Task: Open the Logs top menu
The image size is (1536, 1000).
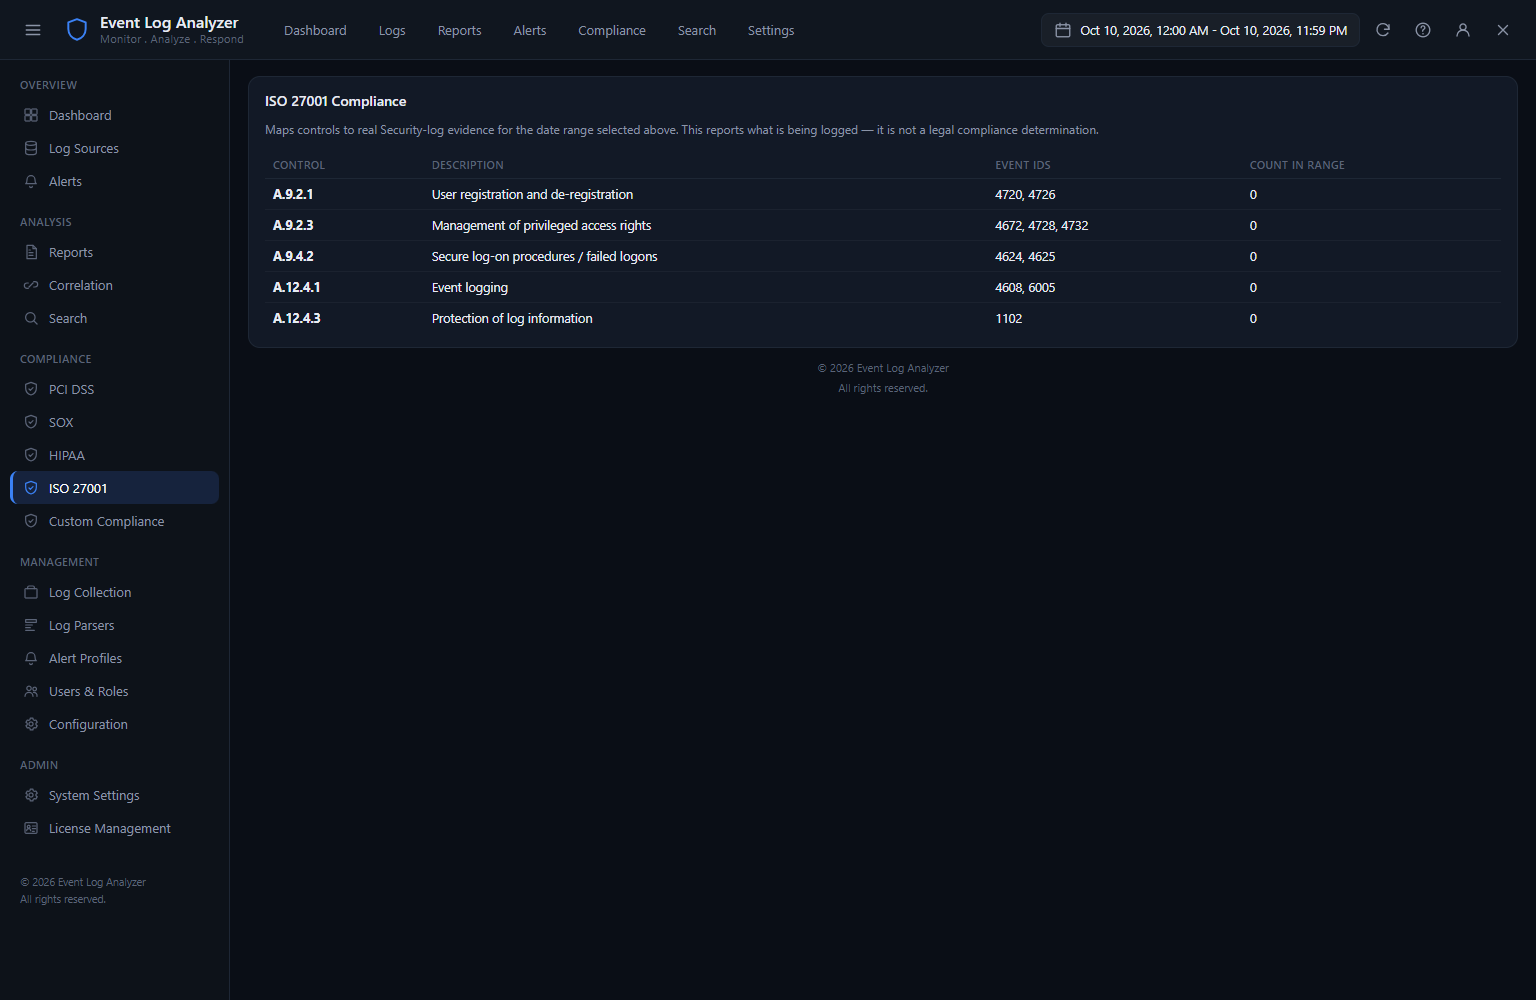Action: 392,30
